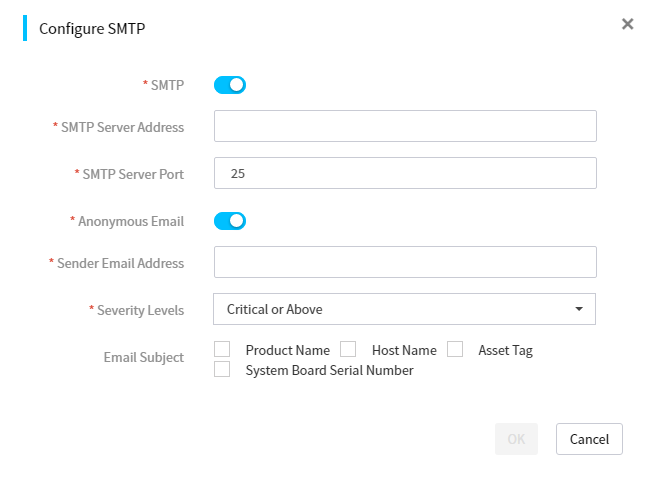Click the caret arrow beside Critical or Above
The width and height of the screenshot is (656, 483).
coord(579,309)
